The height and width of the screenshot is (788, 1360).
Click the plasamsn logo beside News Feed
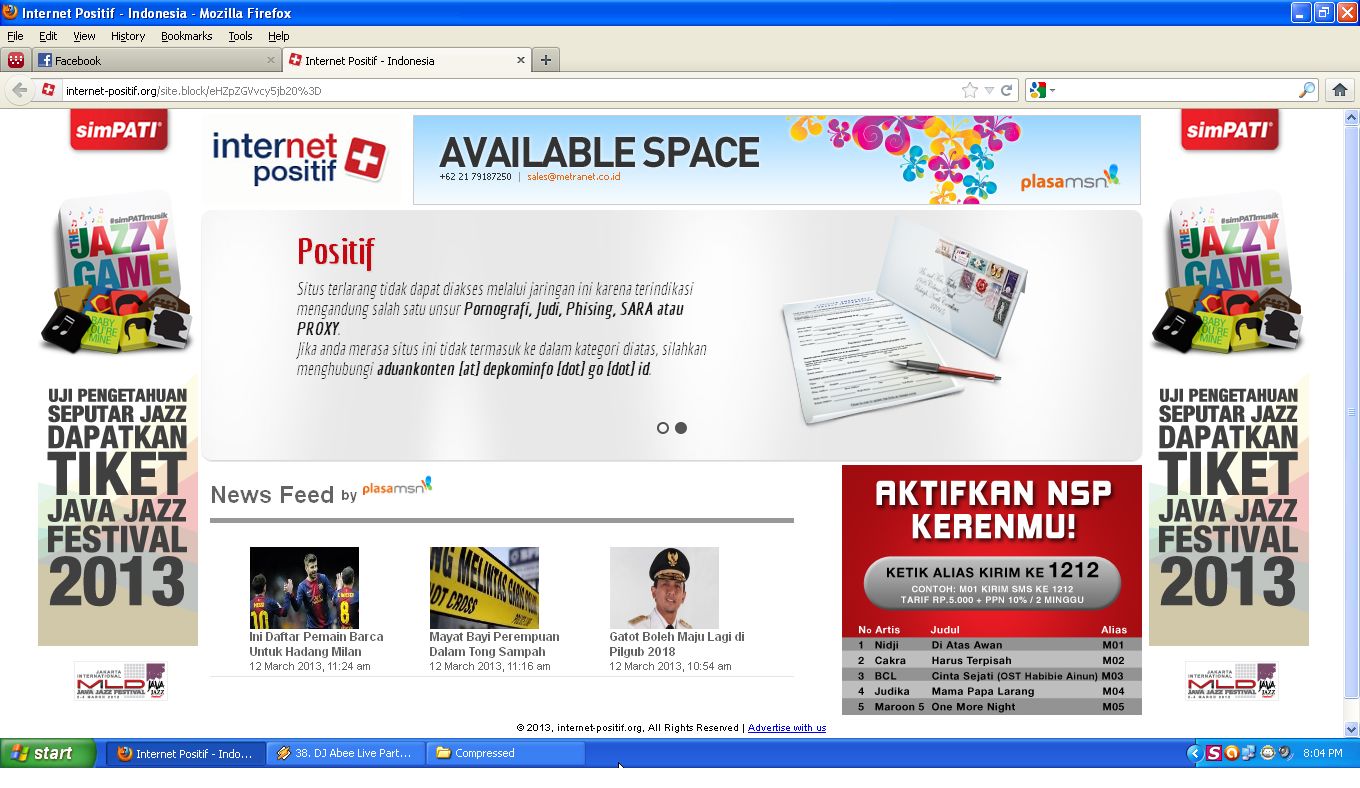398,488
